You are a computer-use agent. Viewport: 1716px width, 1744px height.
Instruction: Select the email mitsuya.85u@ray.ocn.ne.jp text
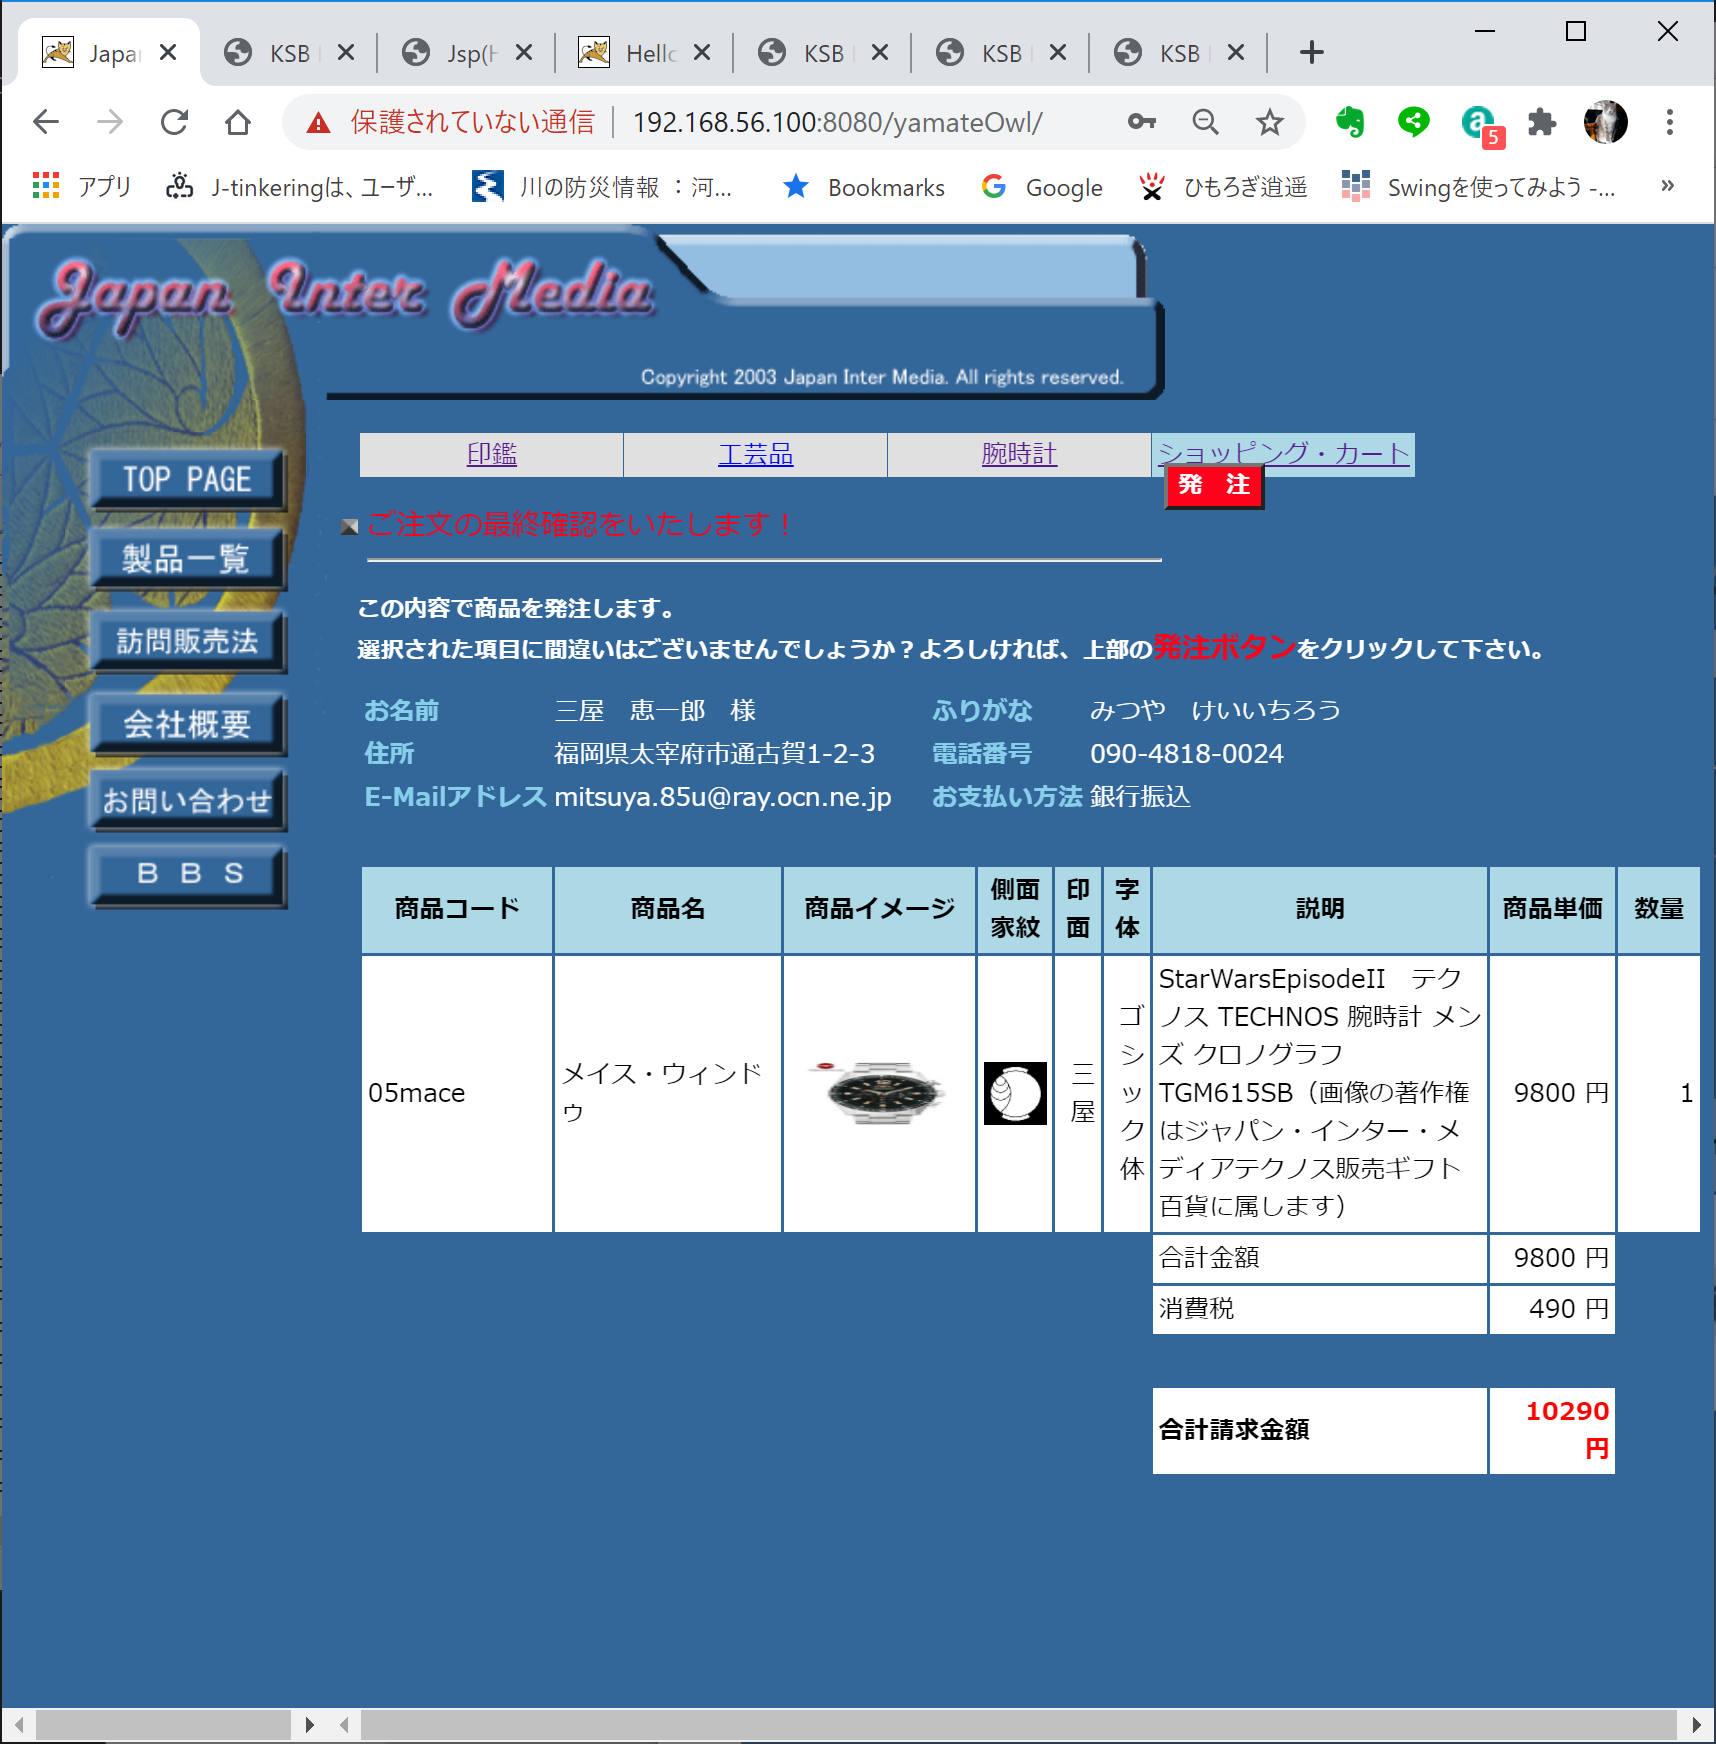pyautogui.click(x=722, y=797)
